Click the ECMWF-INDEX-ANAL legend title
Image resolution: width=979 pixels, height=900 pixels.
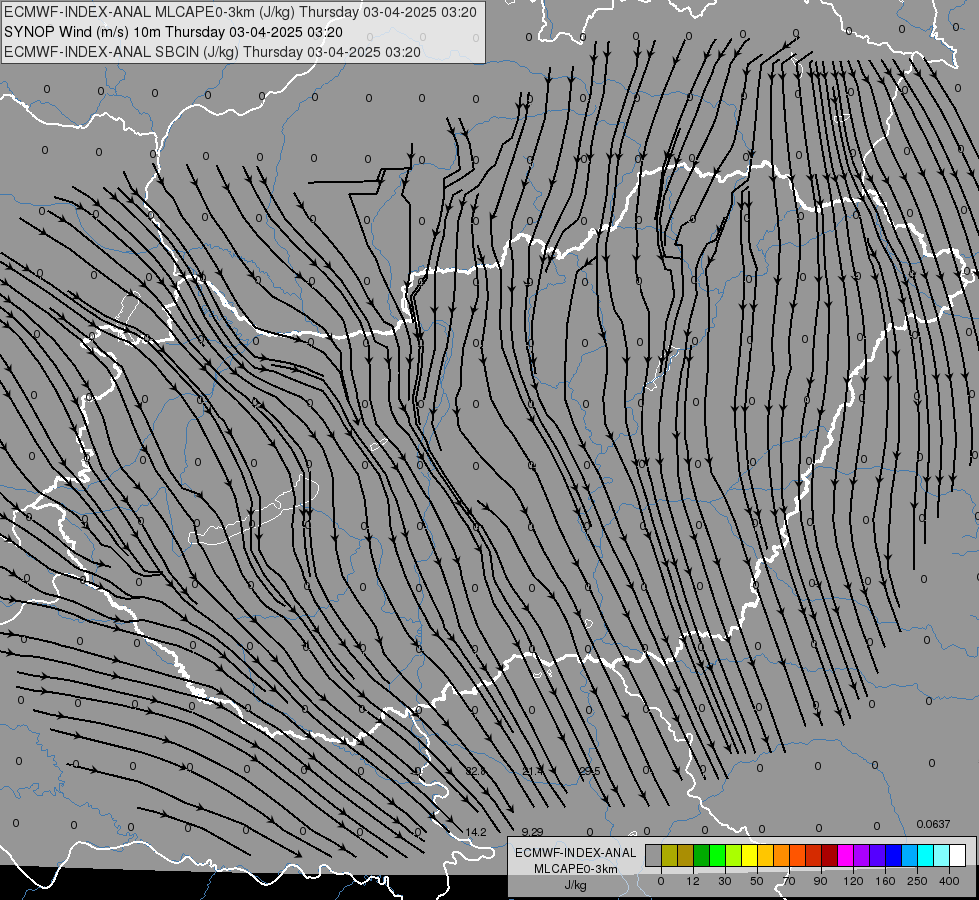pyautogui.click(x=575, y=853)
